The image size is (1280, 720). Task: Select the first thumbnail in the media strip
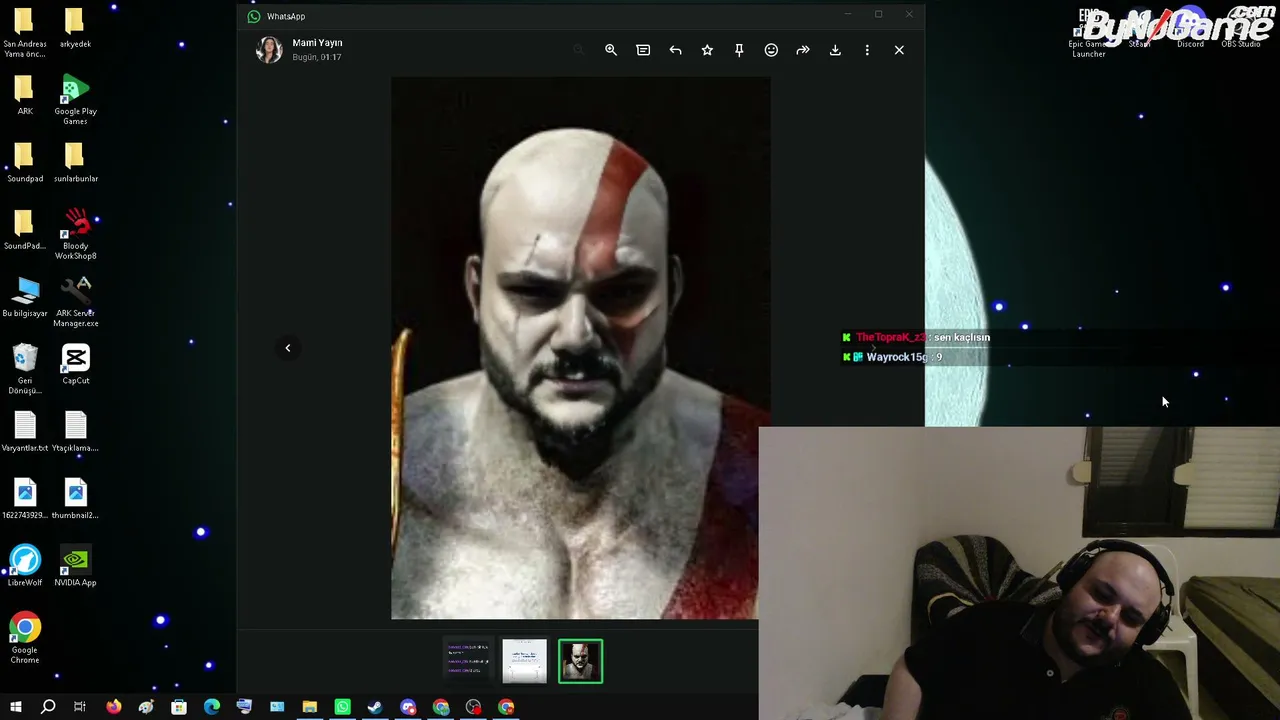[x=469, y=661]
